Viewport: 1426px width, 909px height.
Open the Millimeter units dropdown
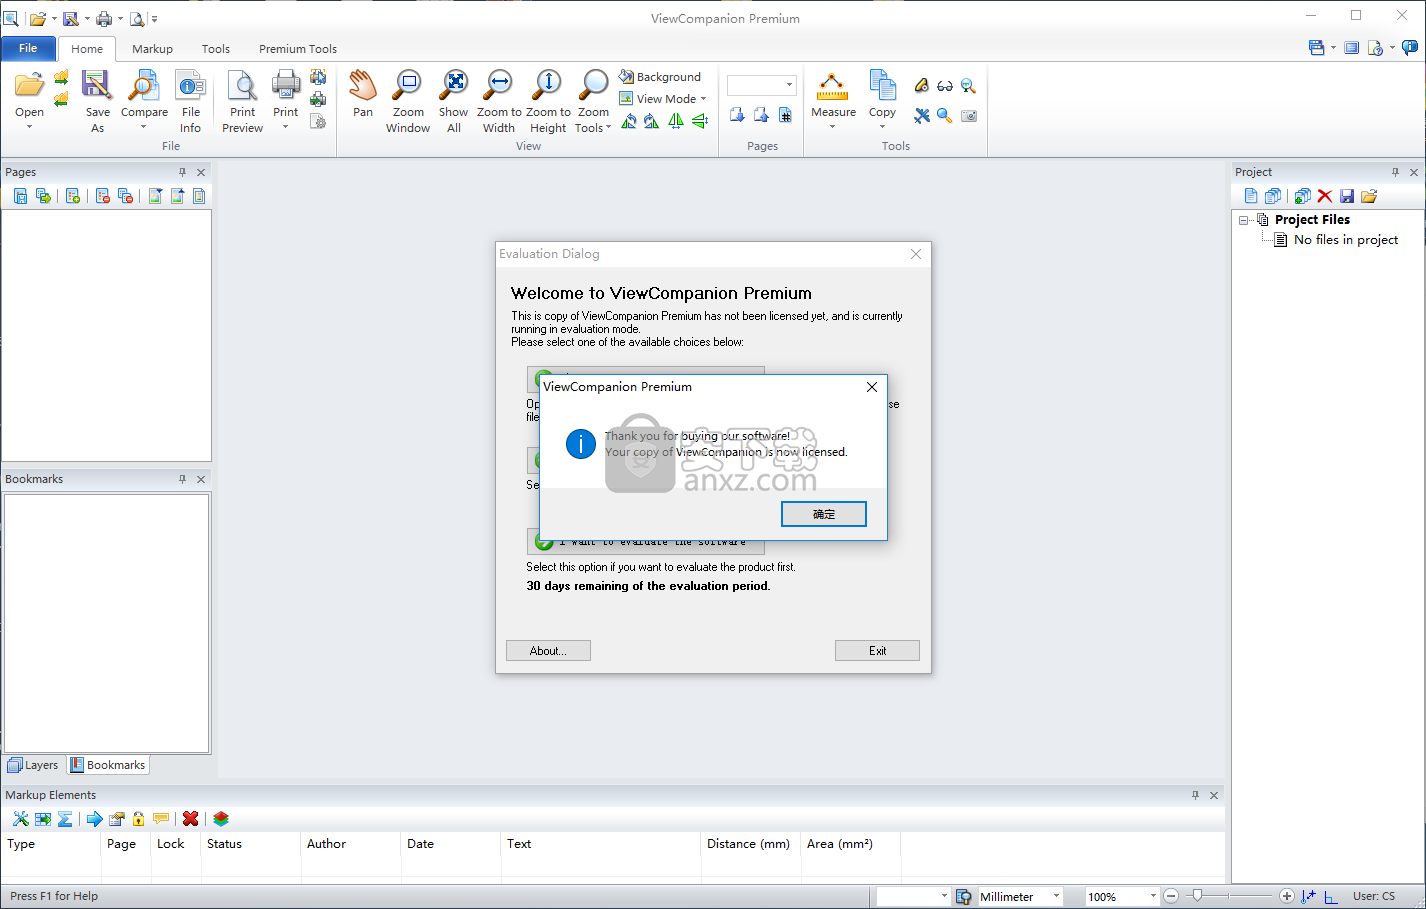pyautogui.click(x=1056, y=896)
